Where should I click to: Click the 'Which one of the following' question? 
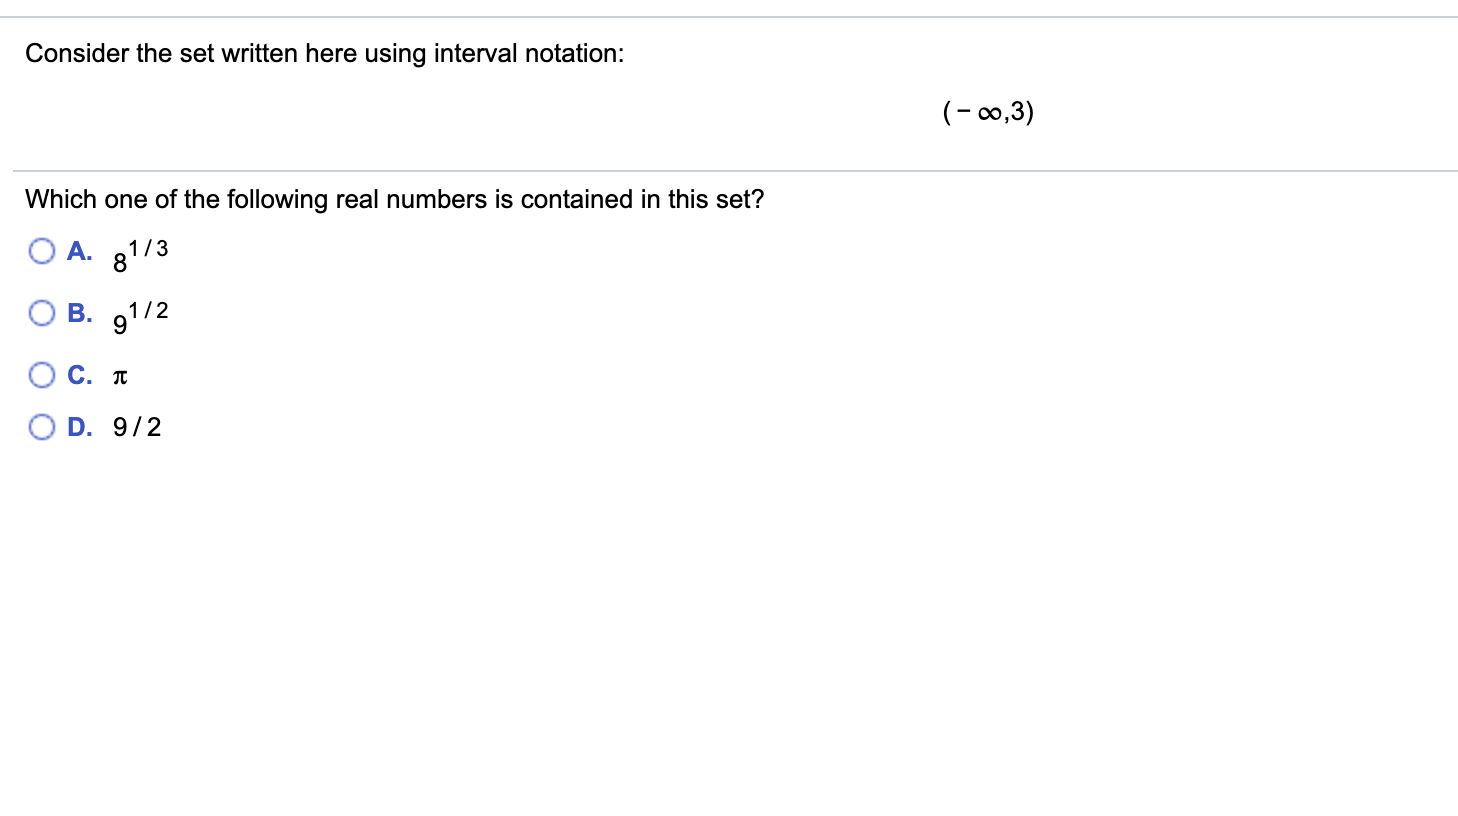click(x=394, y=199)
